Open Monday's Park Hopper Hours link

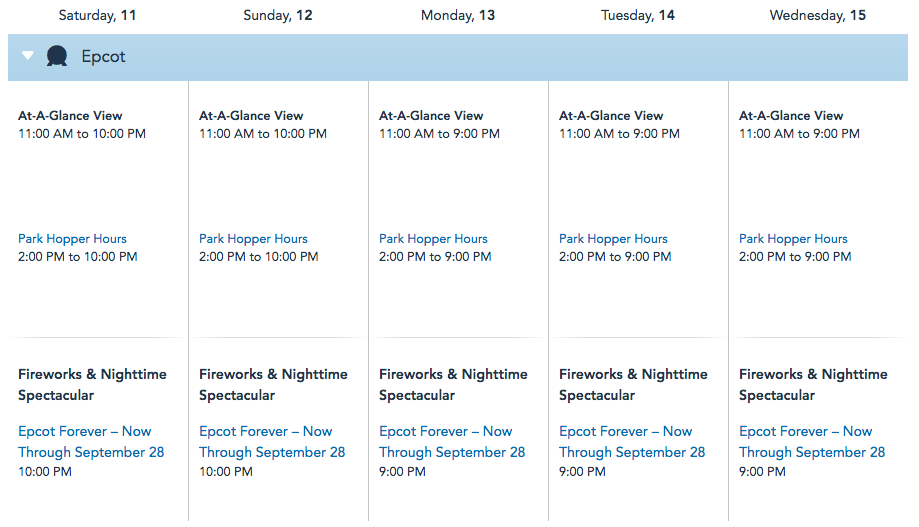[x=433, y=239]
